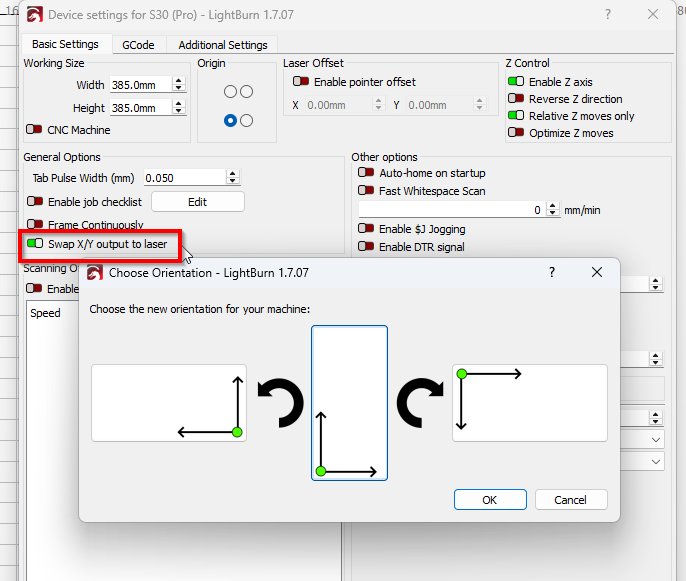Click the Working Size Height field
Image resolution: width=686 pixels, height=581 pixels.
[140, 108]
